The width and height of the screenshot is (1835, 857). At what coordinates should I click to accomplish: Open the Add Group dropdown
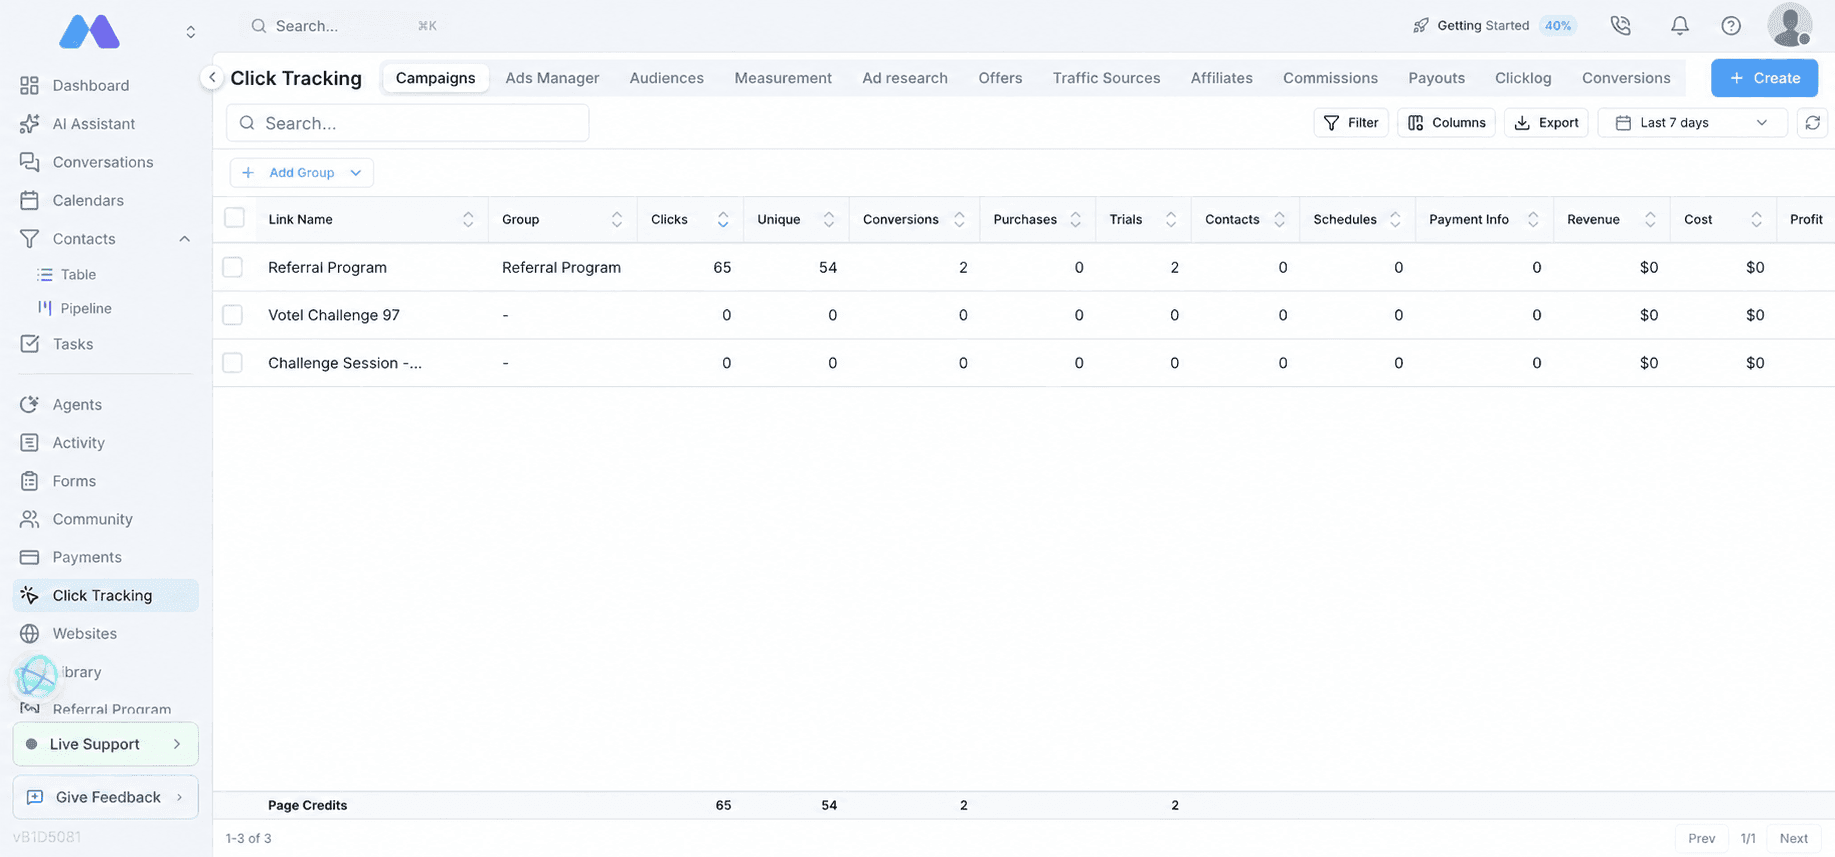(302, 173)
